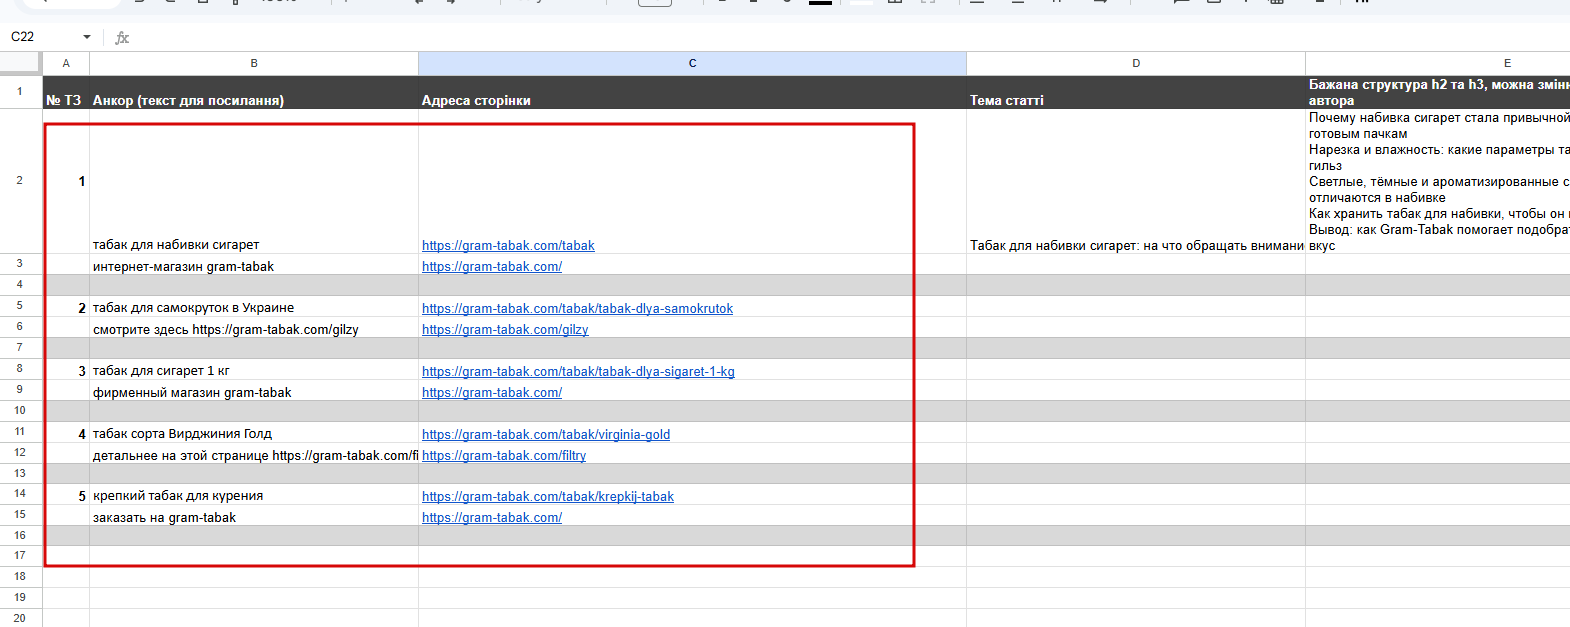
Task: Open the gram-tabak.com/filtry link
Action: tap(504, 455)
